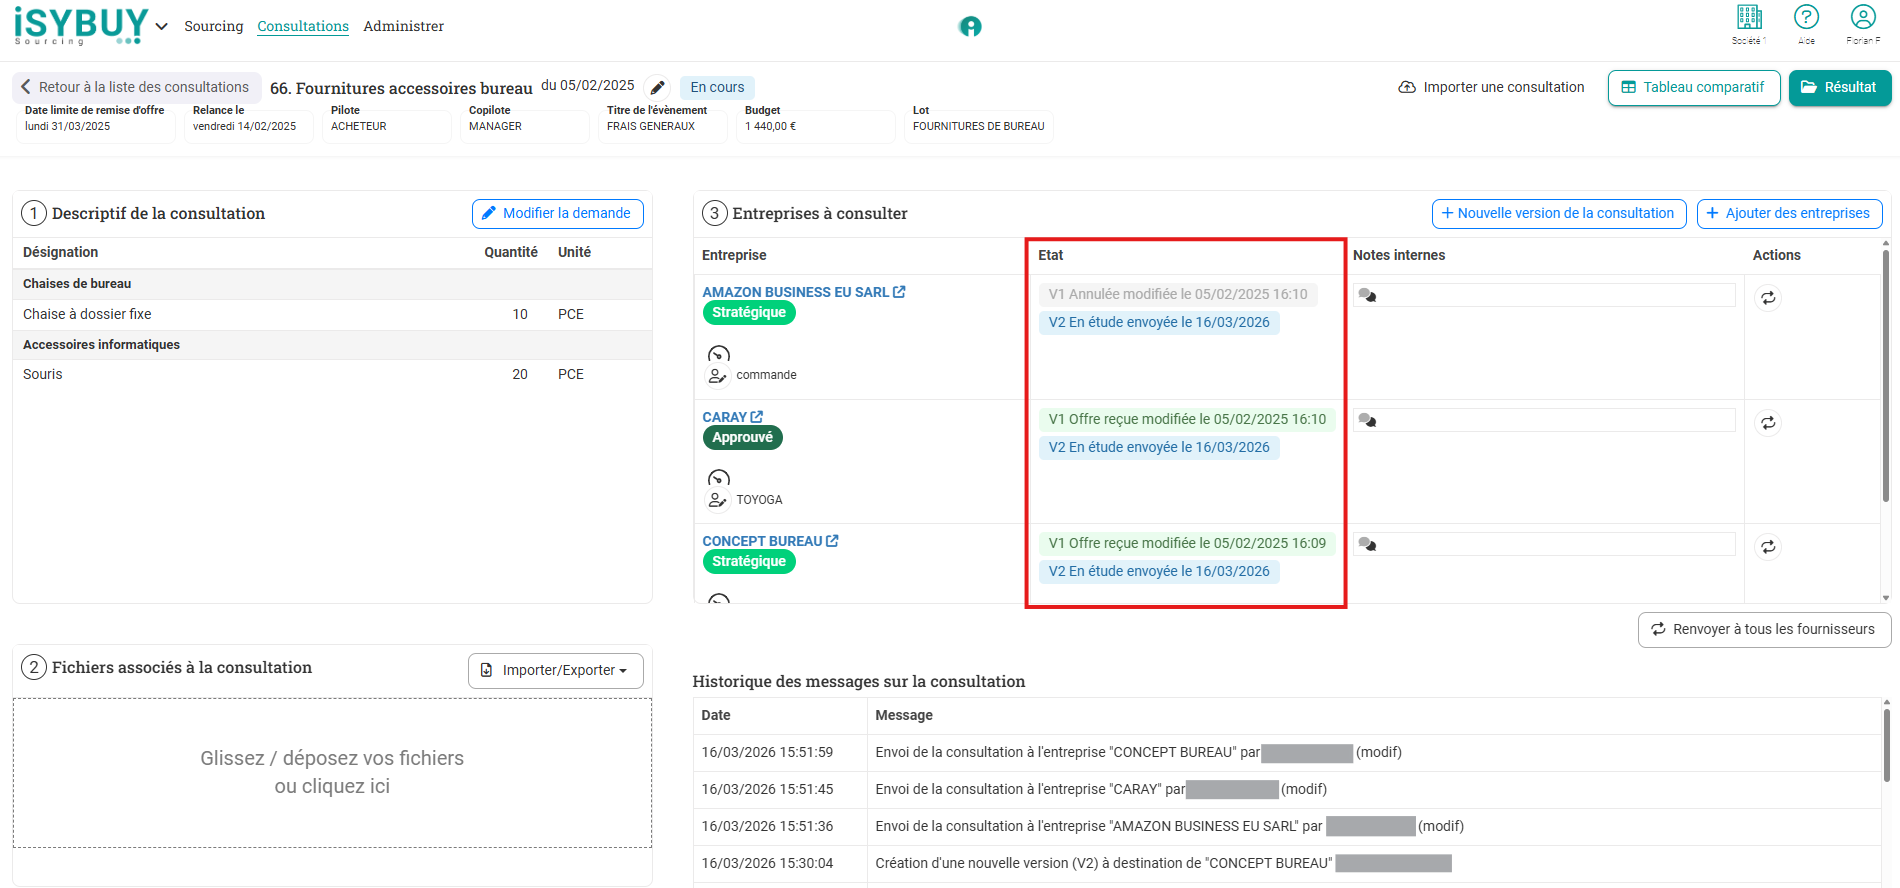Screen dimensions: 1900x888
Task: Open the CONCEPT BUREAU supplier link
Action: click(770, 541)
